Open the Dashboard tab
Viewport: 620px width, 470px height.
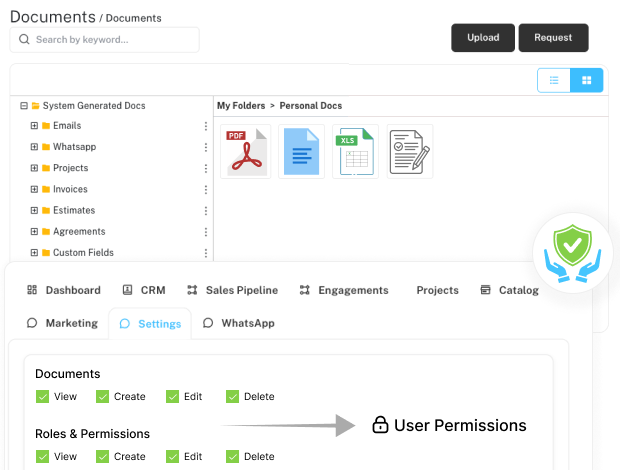point(64,290)
